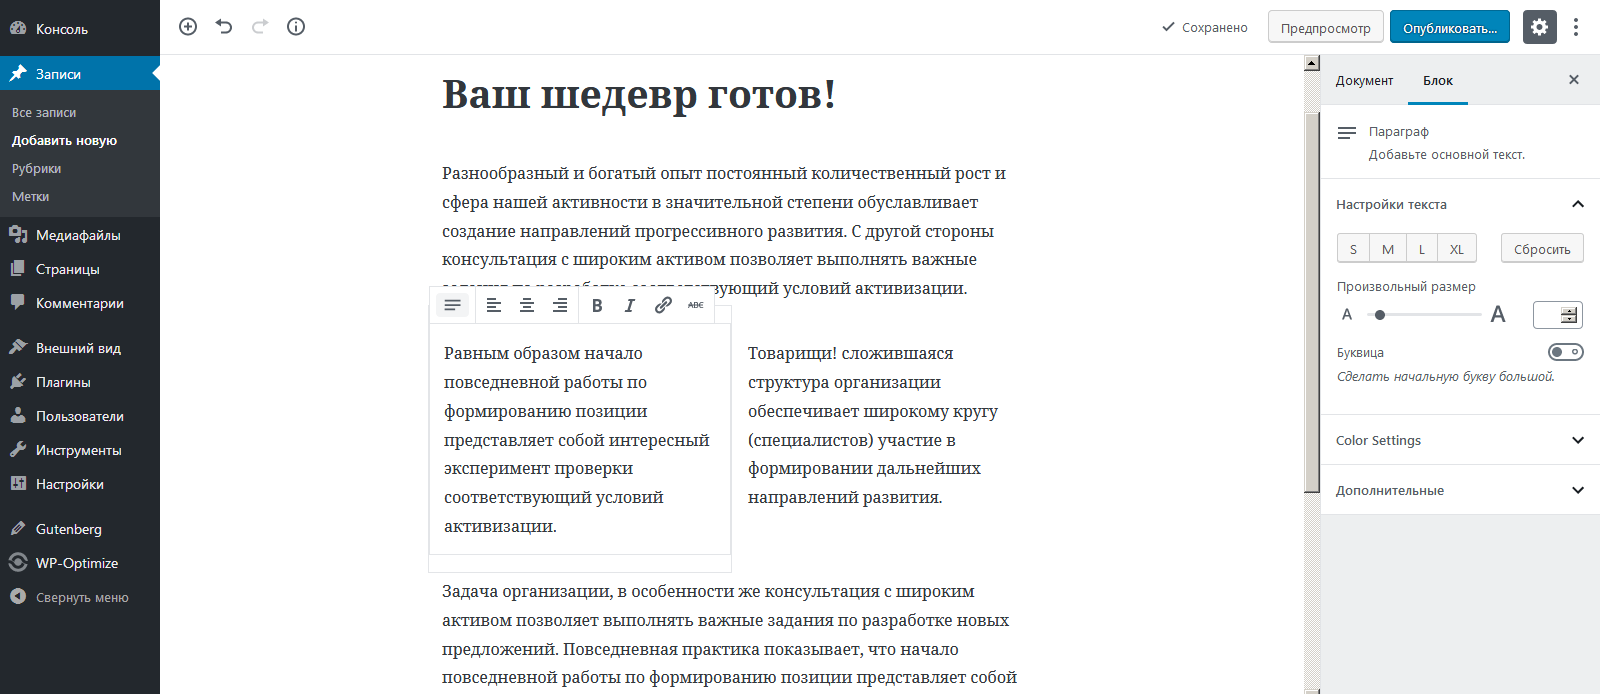The image size is (1600, 694).
Task: Switch to the Блок tab
Action: point(1438,81)
